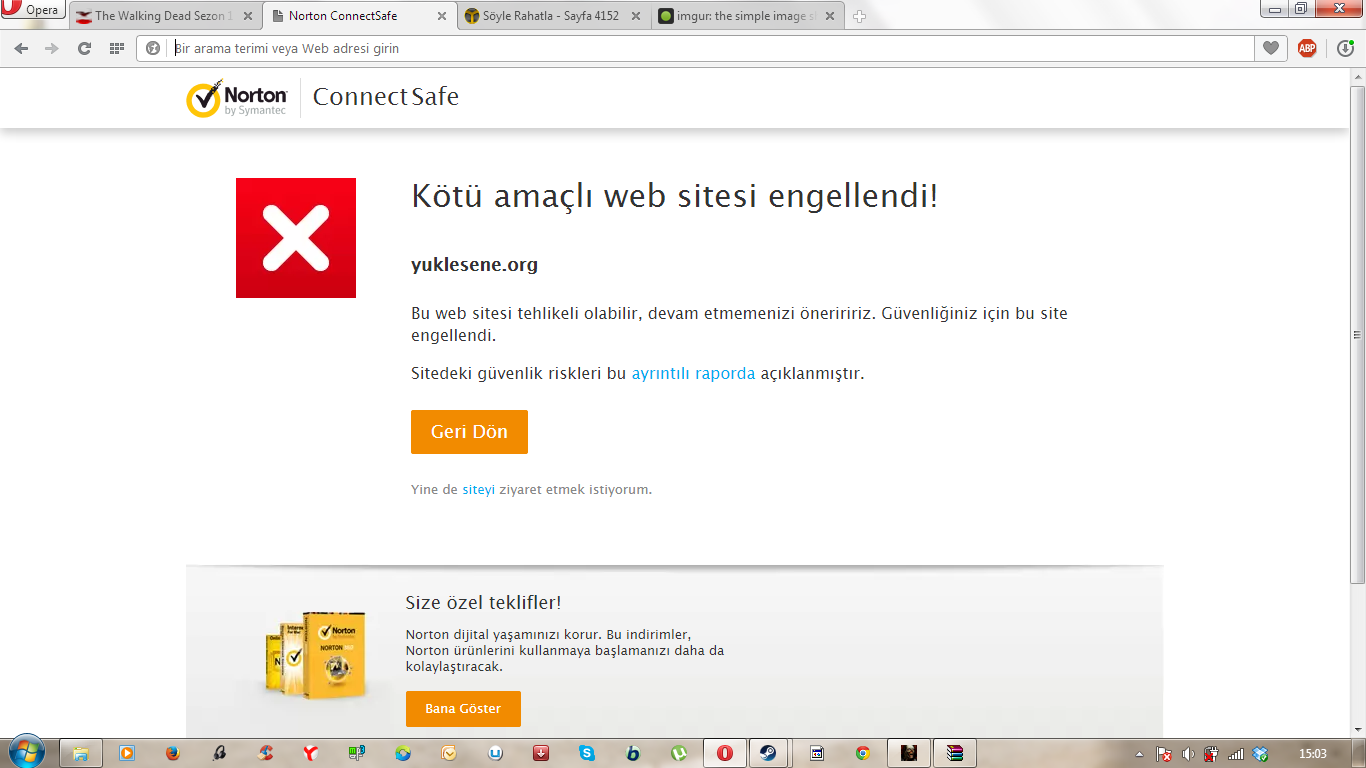The image size is (1366, 768).
Task: Click the Norton product boxes image
Action: click(x=314, y=655)
